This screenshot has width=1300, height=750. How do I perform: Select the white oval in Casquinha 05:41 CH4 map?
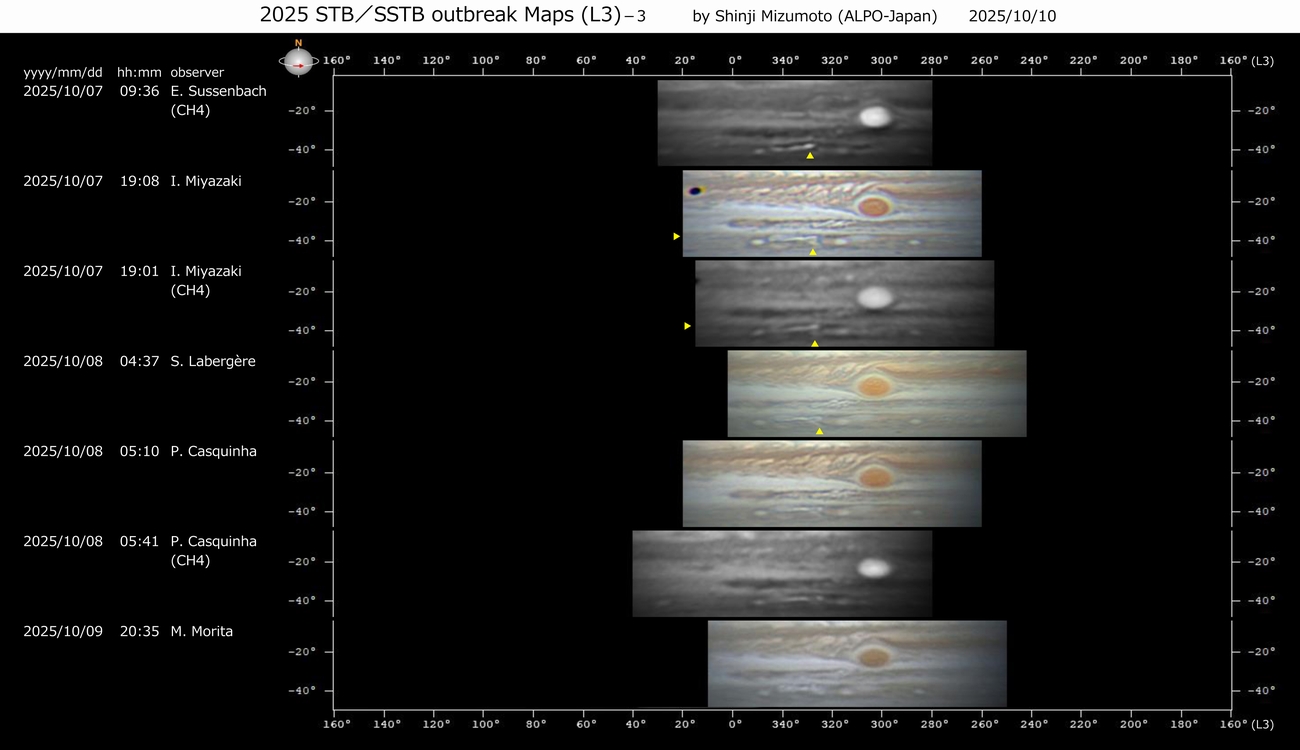tap(874, 568)
